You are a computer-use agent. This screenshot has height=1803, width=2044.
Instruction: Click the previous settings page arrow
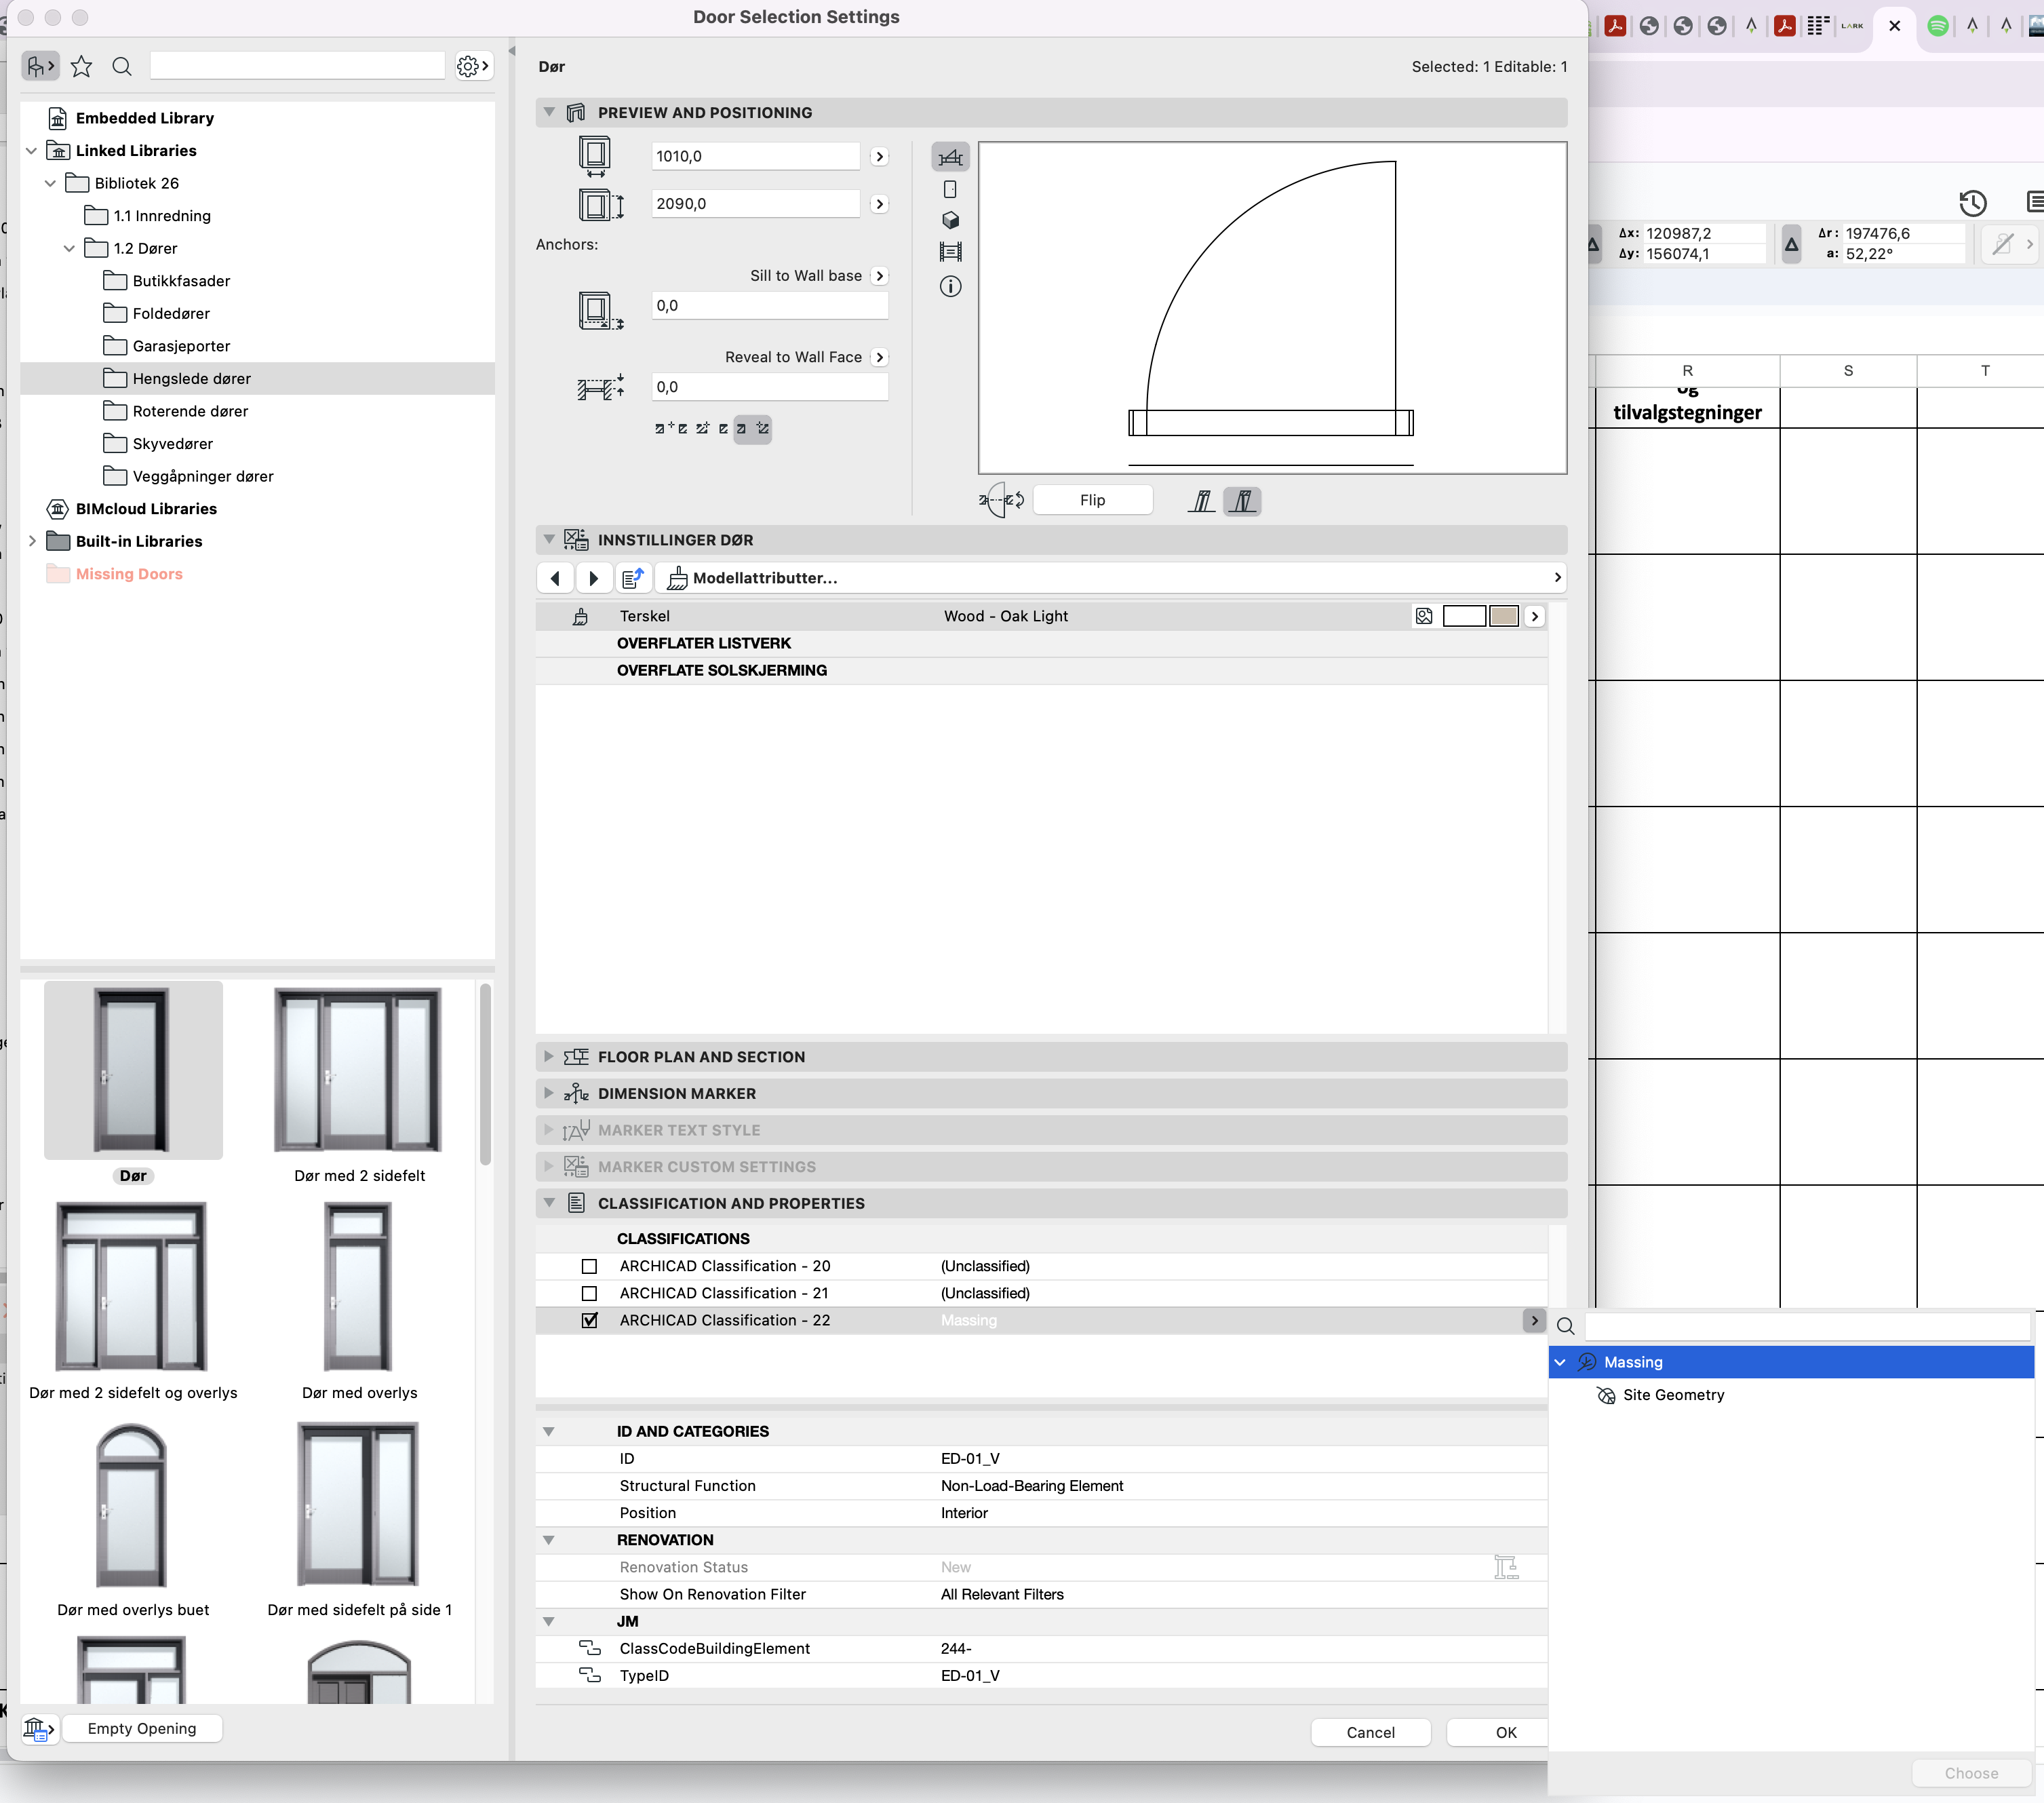pyautogui.click(x=555, y=578)
